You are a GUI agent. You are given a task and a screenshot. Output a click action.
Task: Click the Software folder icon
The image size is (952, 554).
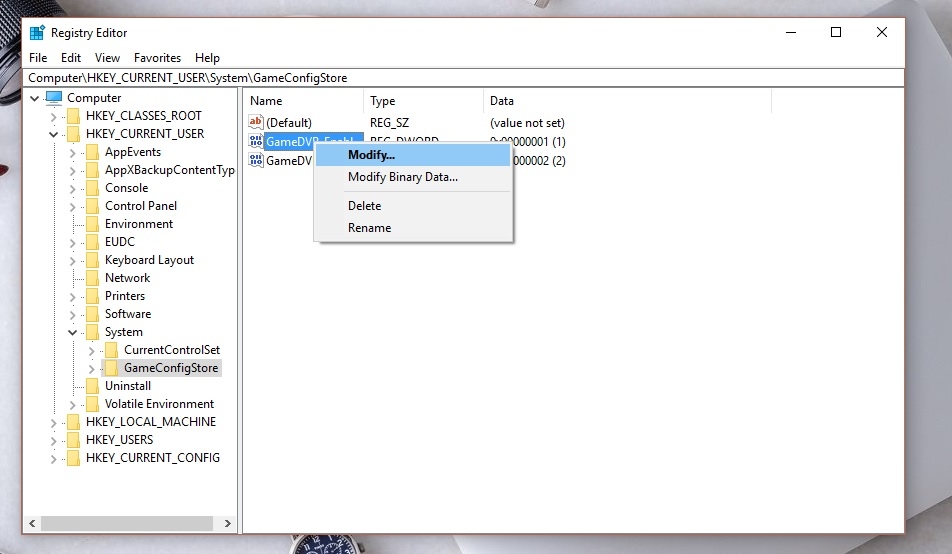click(92, 314)
